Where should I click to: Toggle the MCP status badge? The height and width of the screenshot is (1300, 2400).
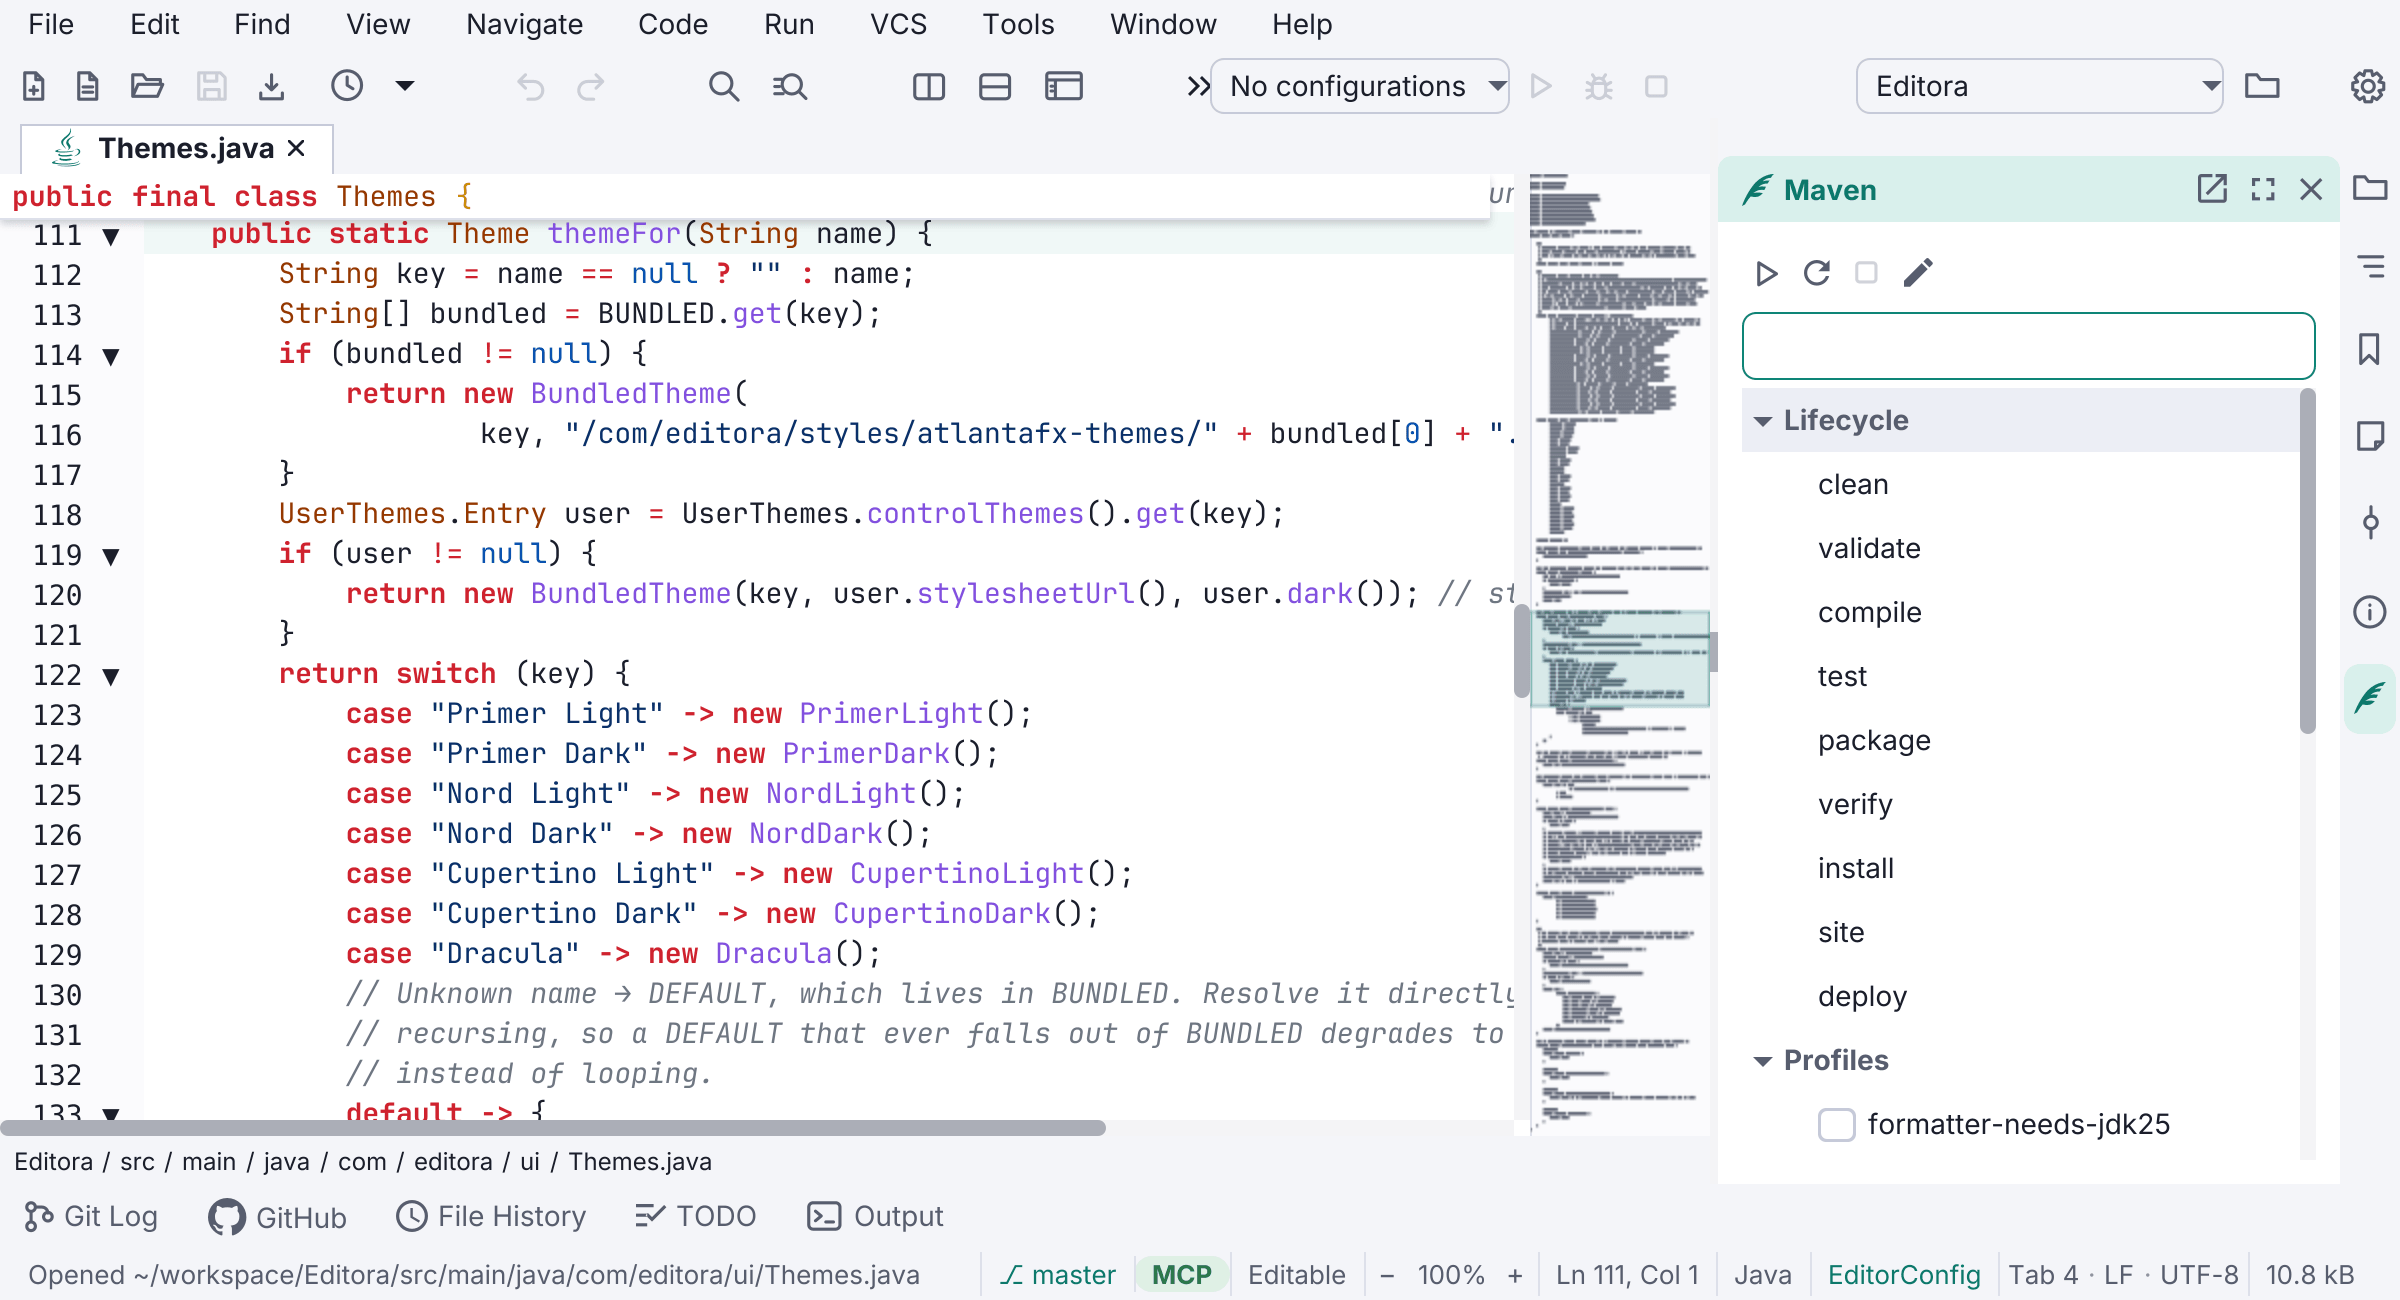pos(1181,1275)
